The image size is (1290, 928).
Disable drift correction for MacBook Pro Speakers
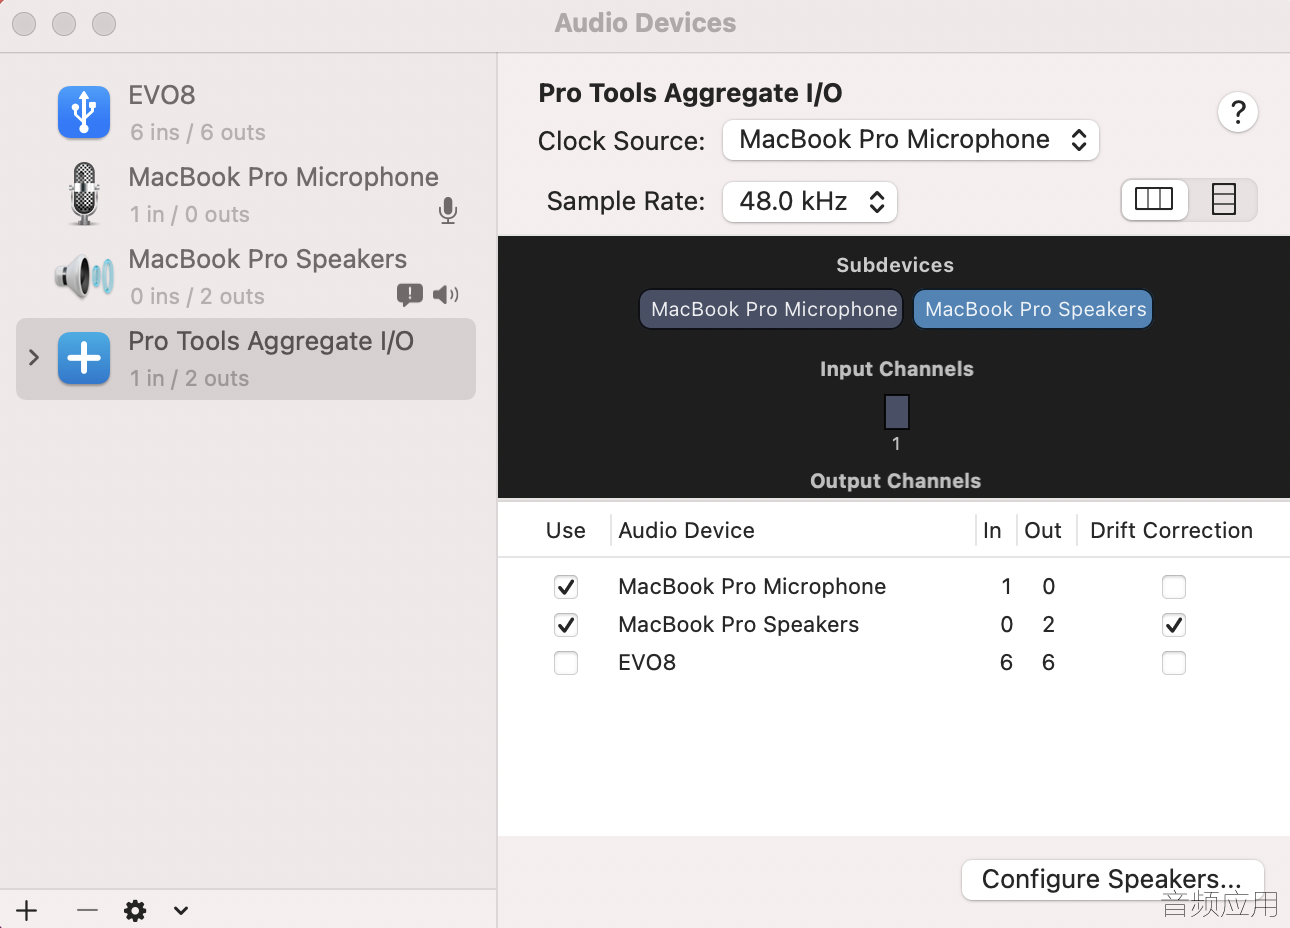(1174, 625)
